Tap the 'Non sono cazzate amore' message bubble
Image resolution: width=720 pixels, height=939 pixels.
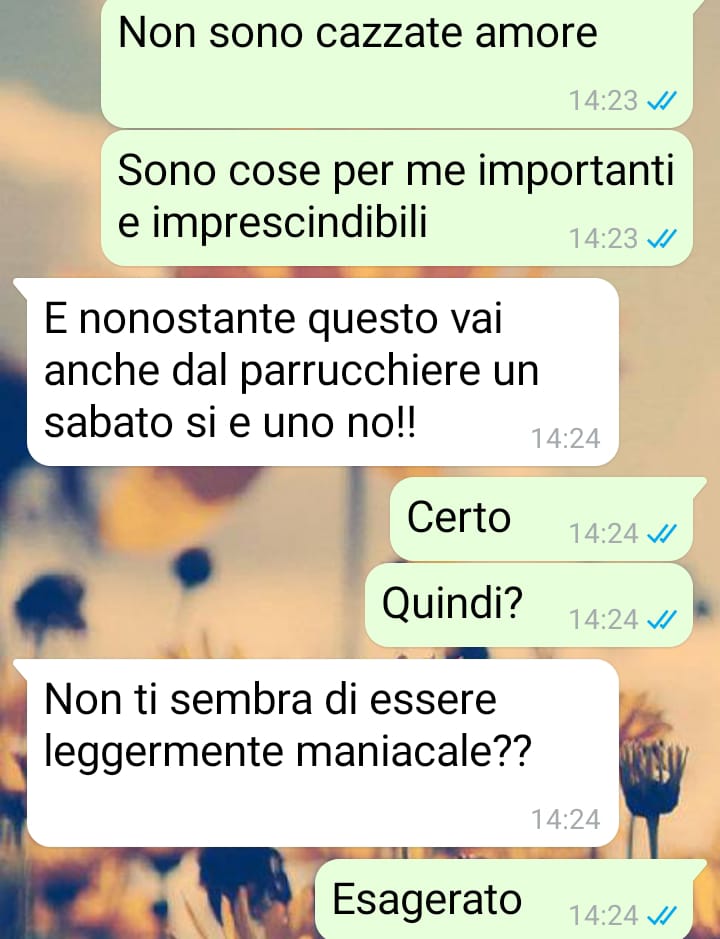point(397,63)
